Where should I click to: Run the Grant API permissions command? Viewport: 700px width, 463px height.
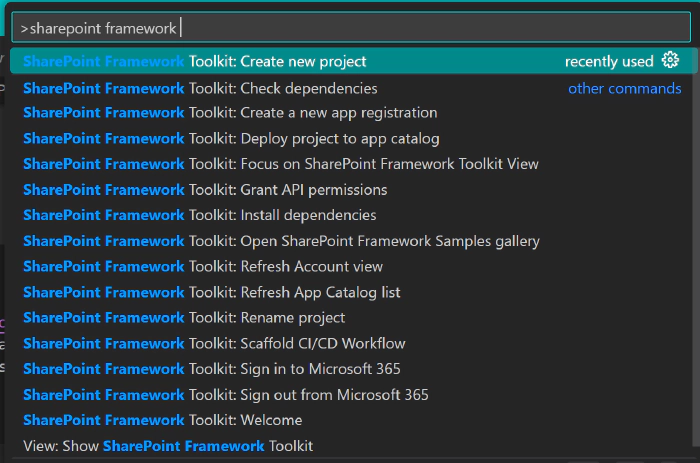pyautogui.click(x=205, y=190)
